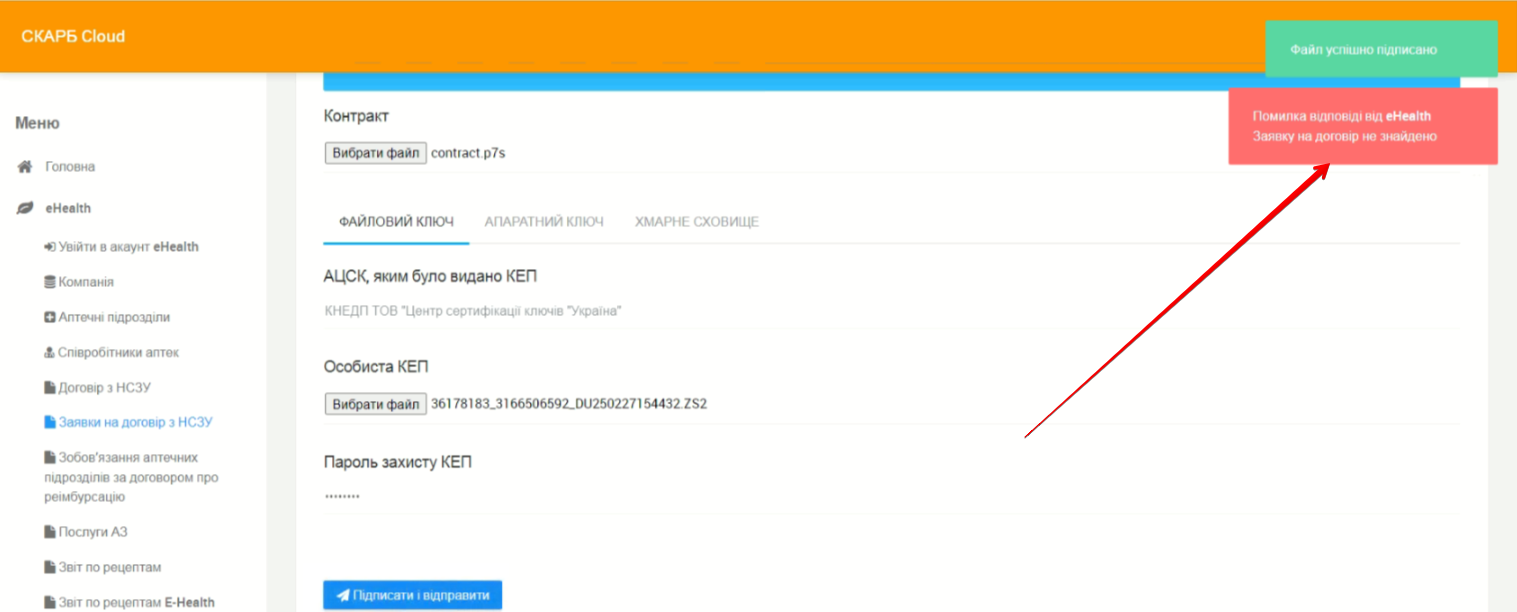Viewport: 1517px width, 612px height.
Task: Click the СКАРБ Cloud logo link
Action: [x=73, y=36]
